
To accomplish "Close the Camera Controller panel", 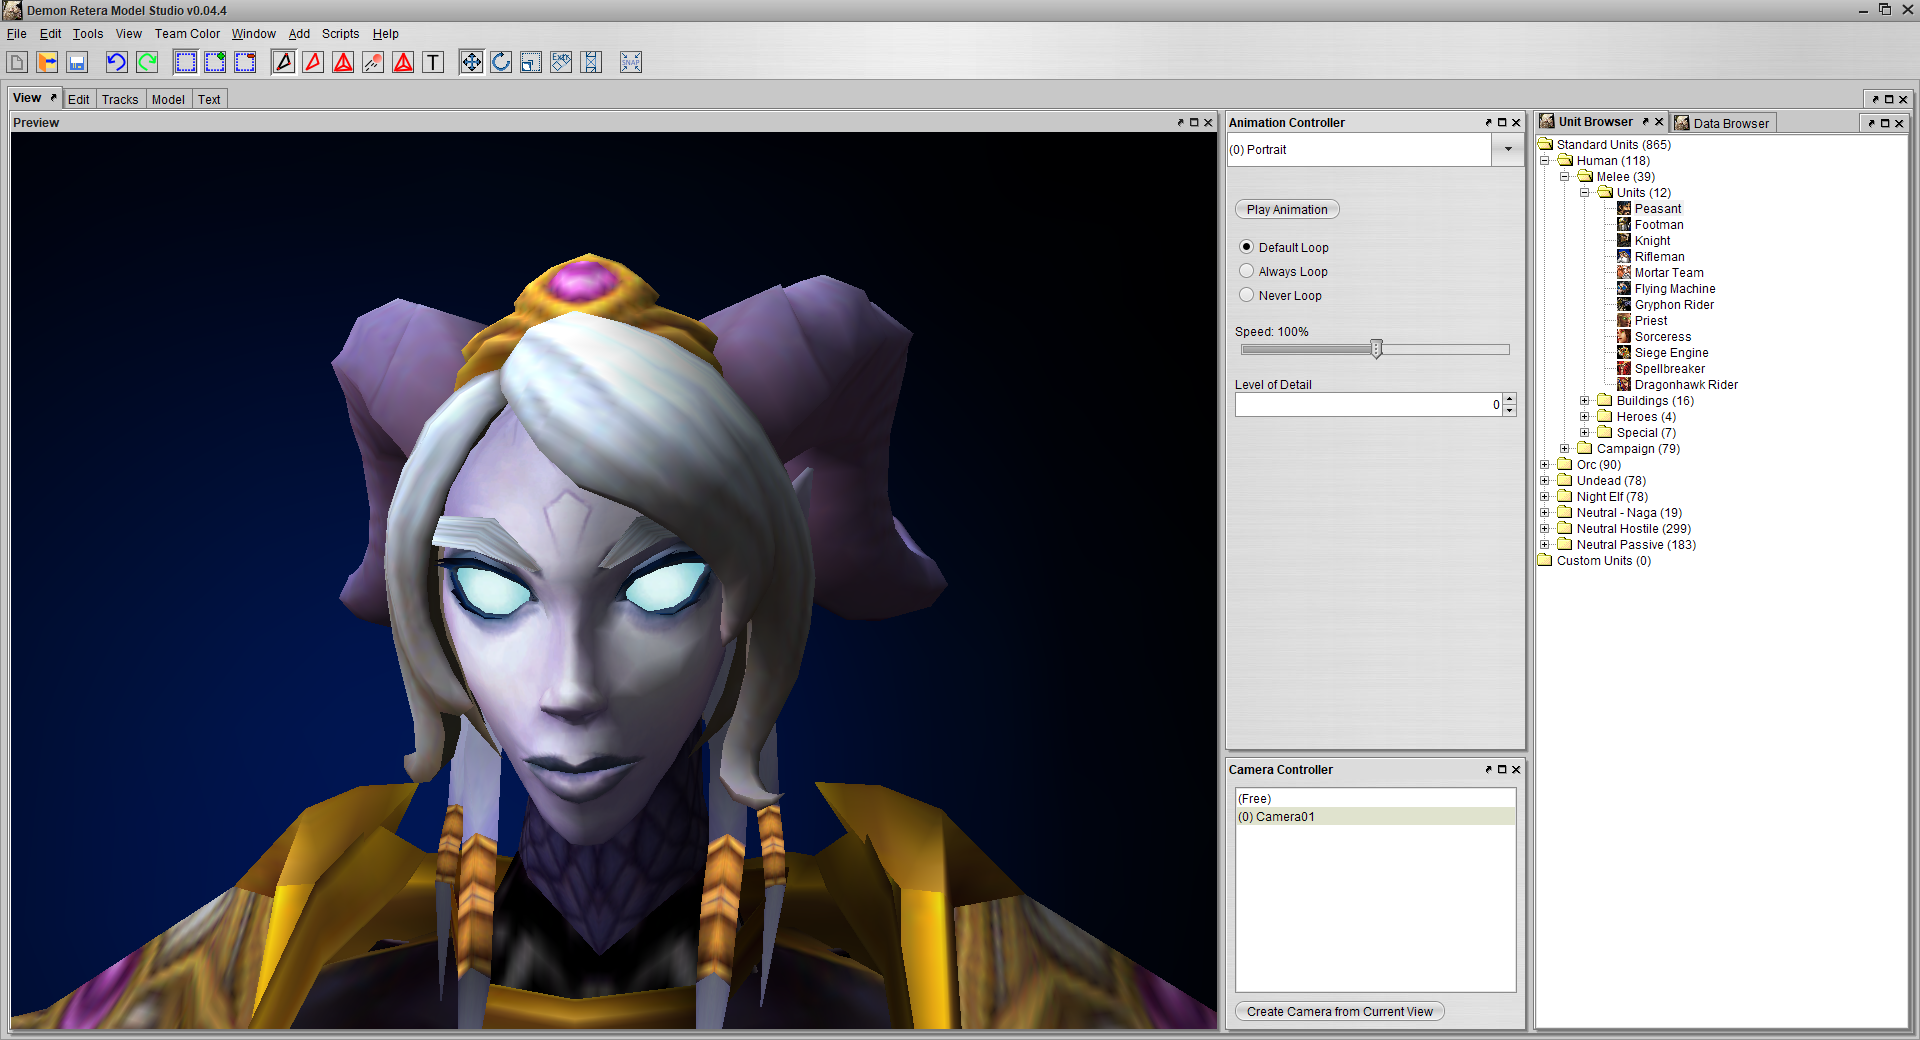I will 1516,770.
